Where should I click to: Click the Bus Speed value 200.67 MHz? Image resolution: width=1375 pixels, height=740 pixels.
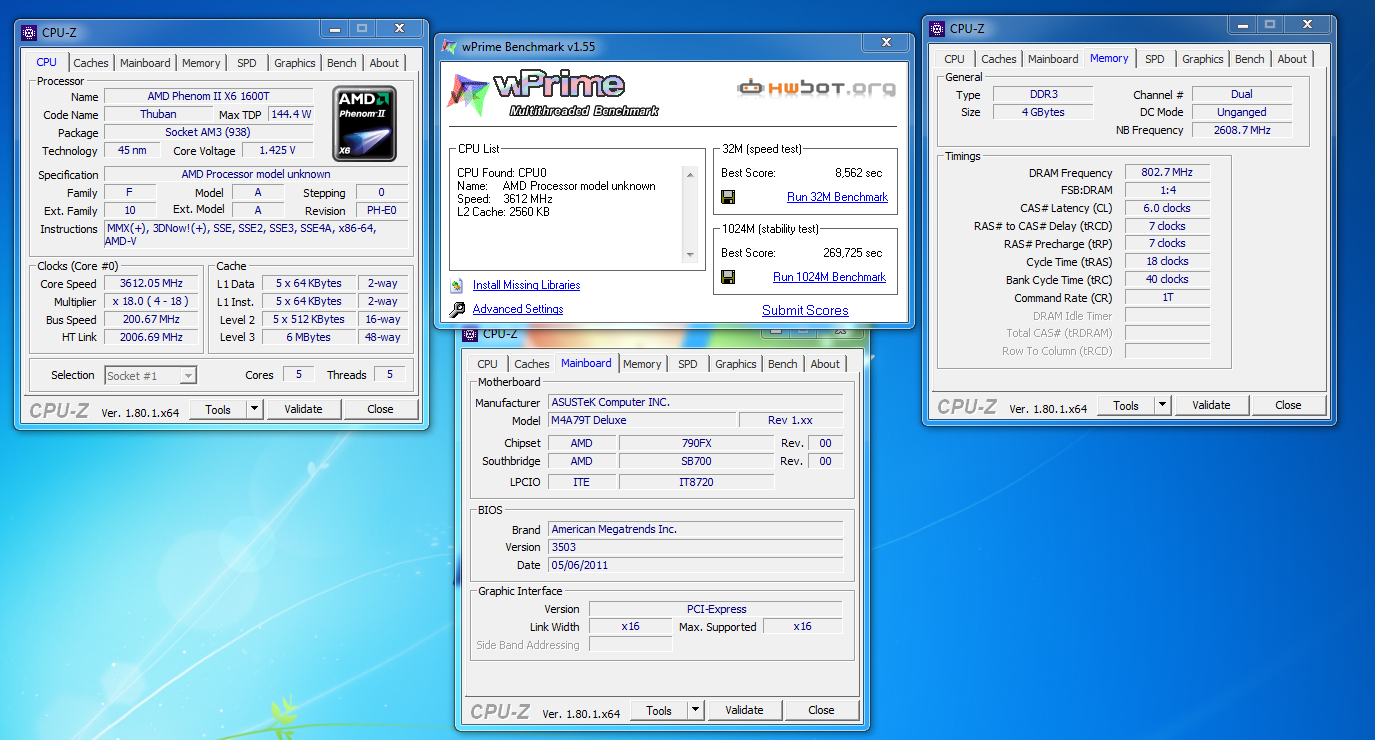pos(151,320)
